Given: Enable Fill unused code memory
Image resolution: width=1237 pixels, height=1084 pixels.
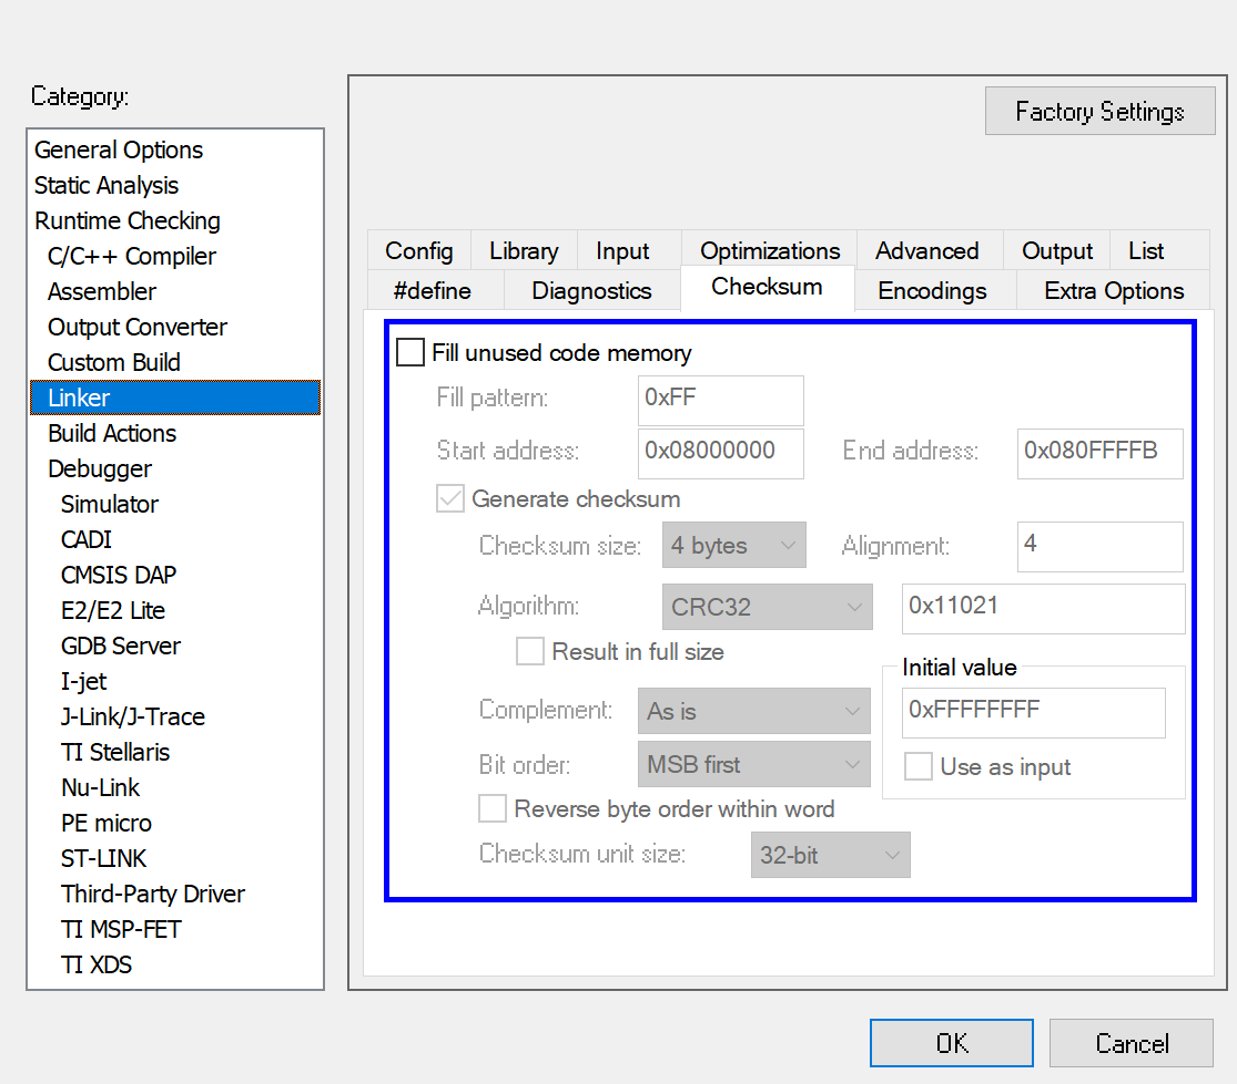Looking at the screenshot, I should coord(410,352).
